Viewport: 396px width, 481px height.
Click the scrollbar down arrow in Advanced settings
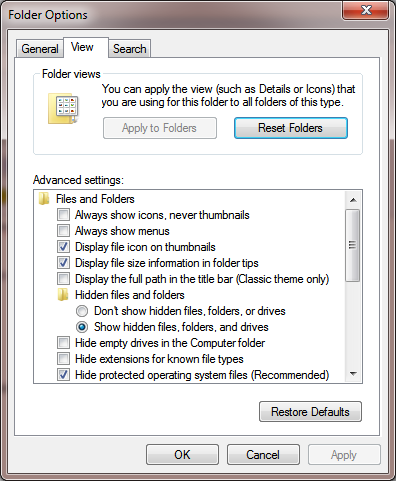click(x=353, y=374)
